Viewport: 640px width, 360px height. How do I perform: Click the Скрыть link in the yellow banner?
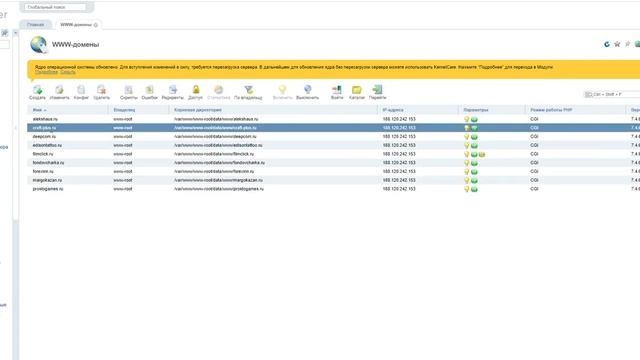(68, 72)
